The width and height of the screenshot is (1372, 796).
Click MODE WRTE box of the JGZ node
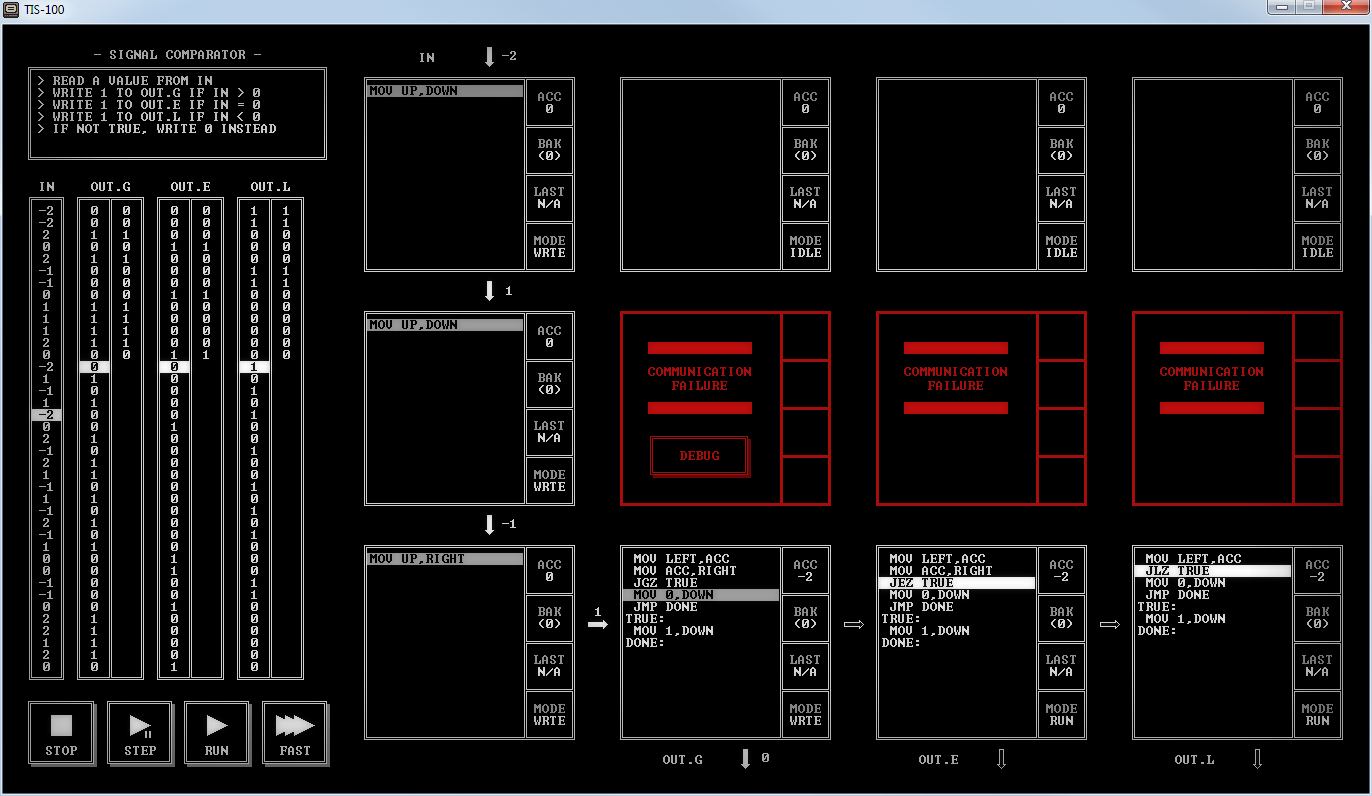[x=805, y=714]
